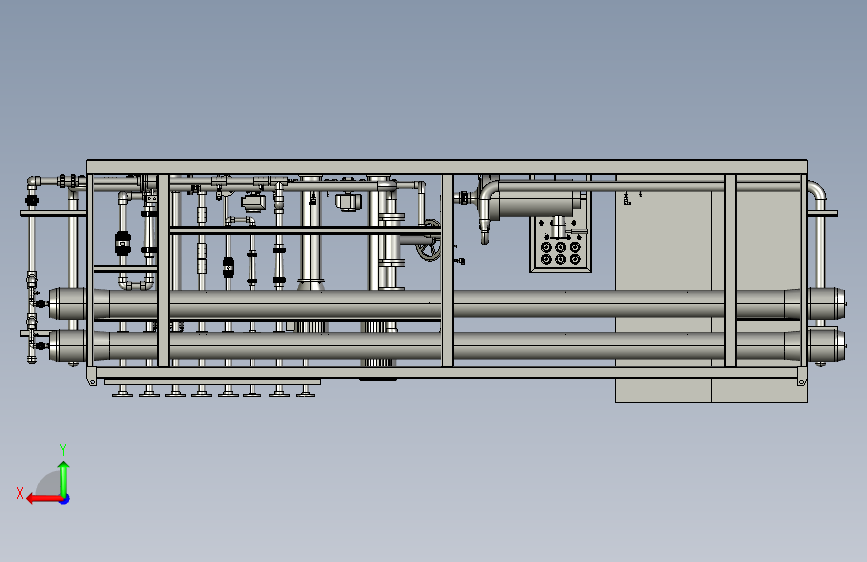Select the control panel with six gauges
This screenshot has height=562, width=867.
coord(561,243)
